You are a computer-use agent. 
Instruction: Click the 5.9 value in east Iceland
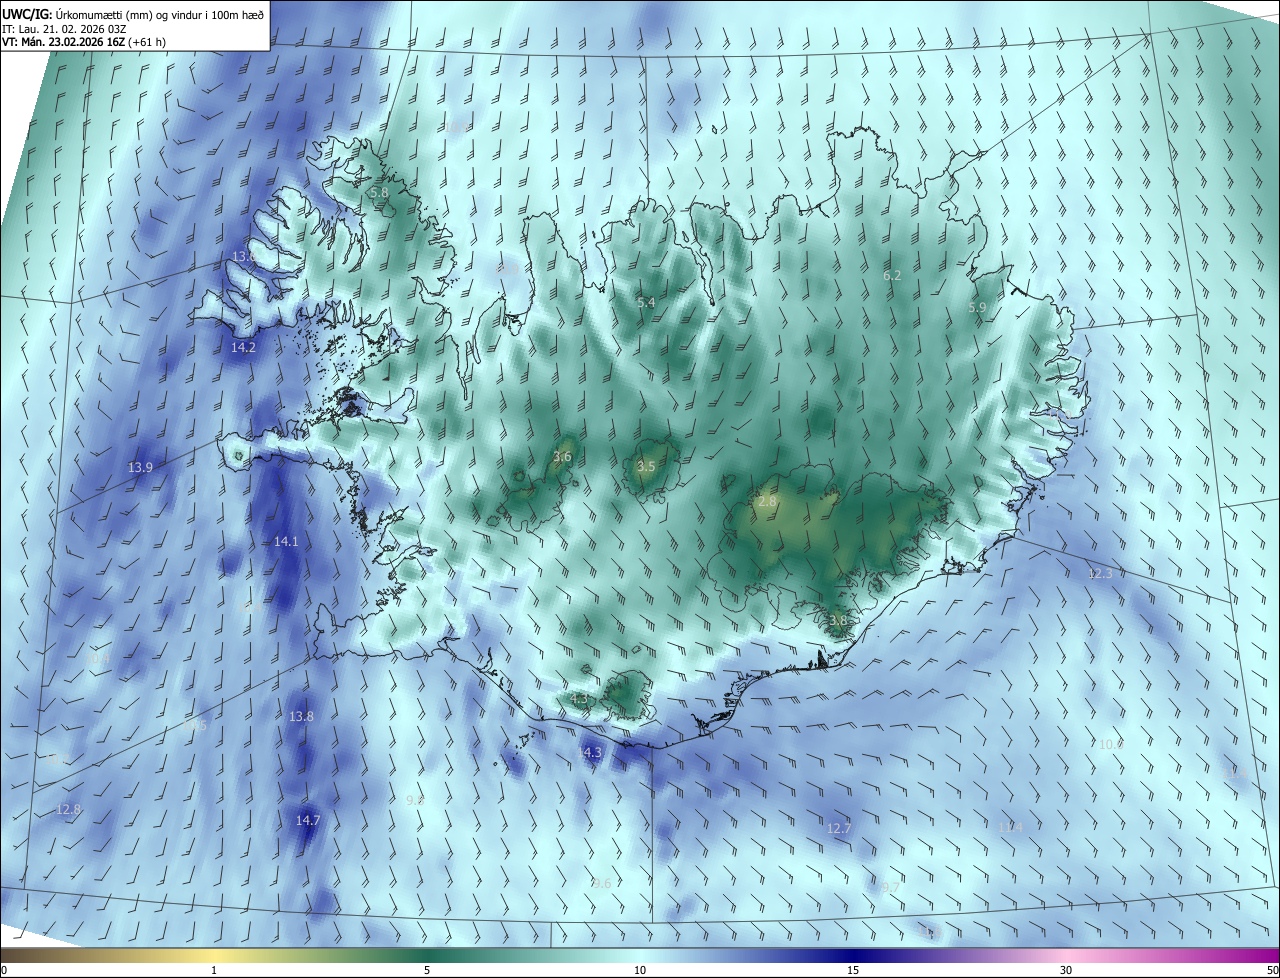(x=977, y=308)
